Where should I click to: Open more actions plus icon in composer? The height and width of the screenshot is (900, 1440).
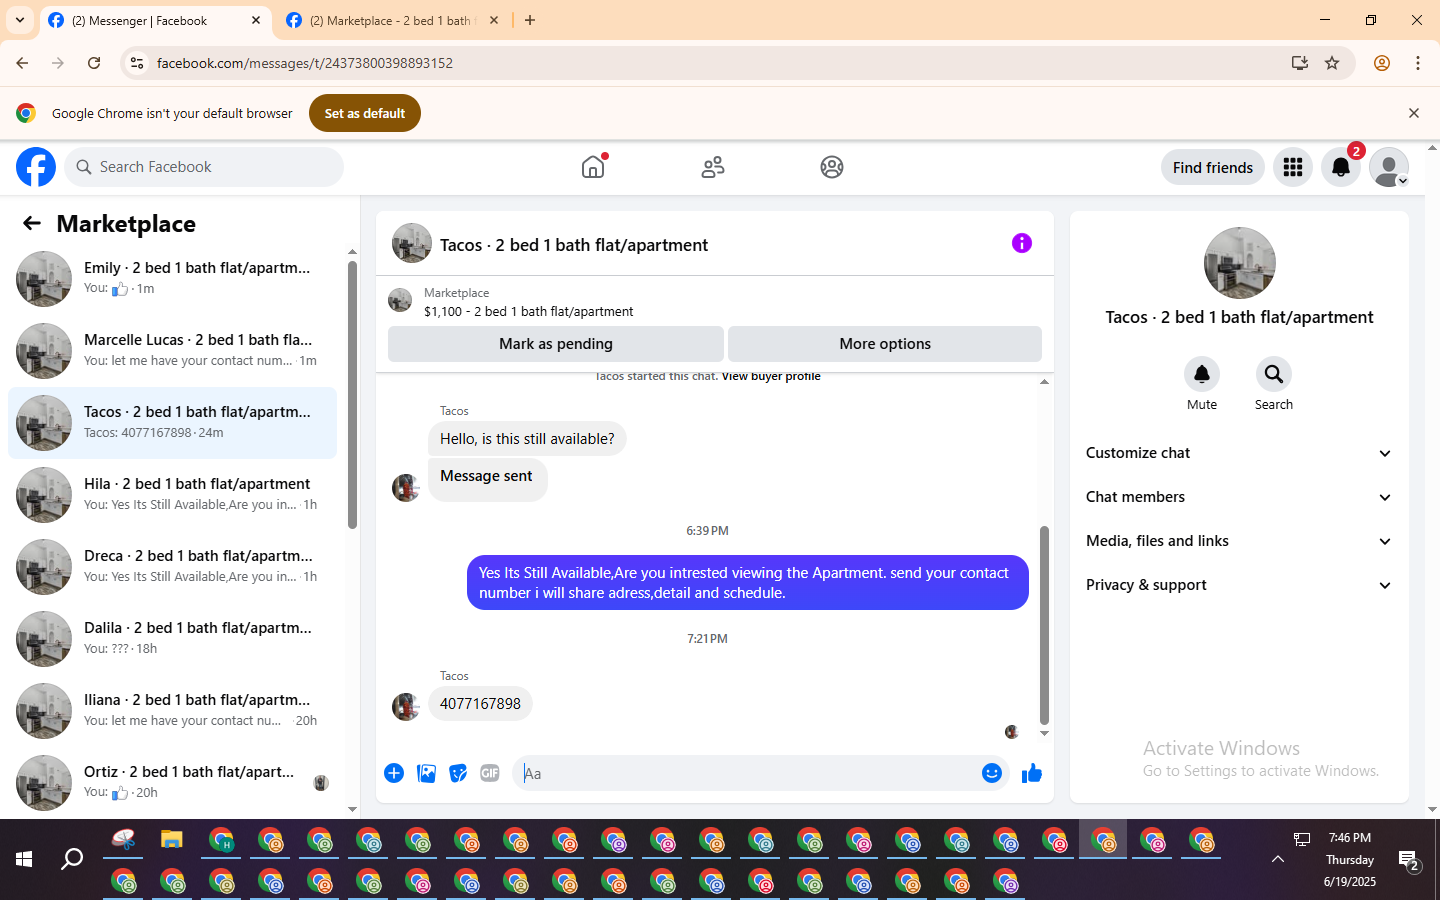point(394,773)
